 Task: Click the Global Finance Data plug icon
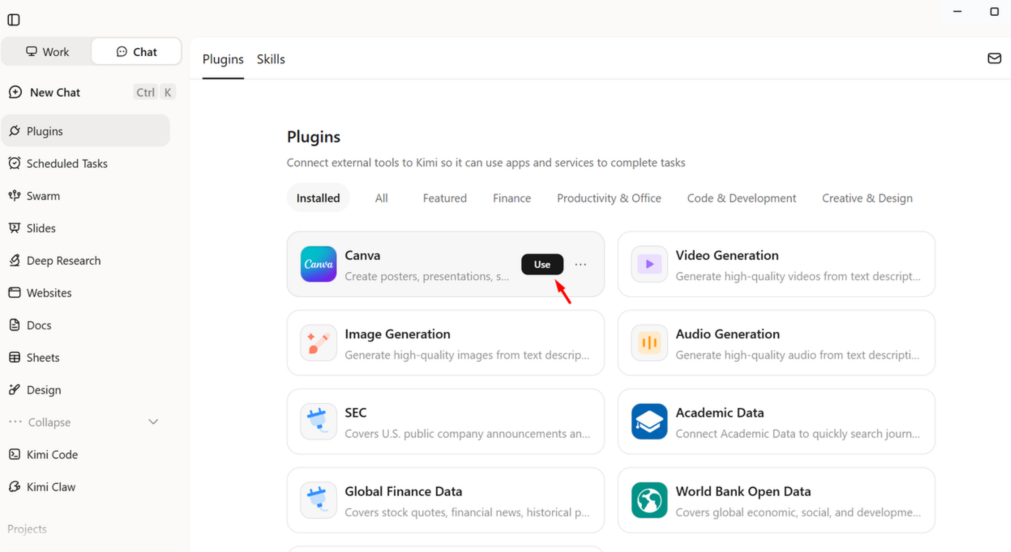[x=319, y=500]
